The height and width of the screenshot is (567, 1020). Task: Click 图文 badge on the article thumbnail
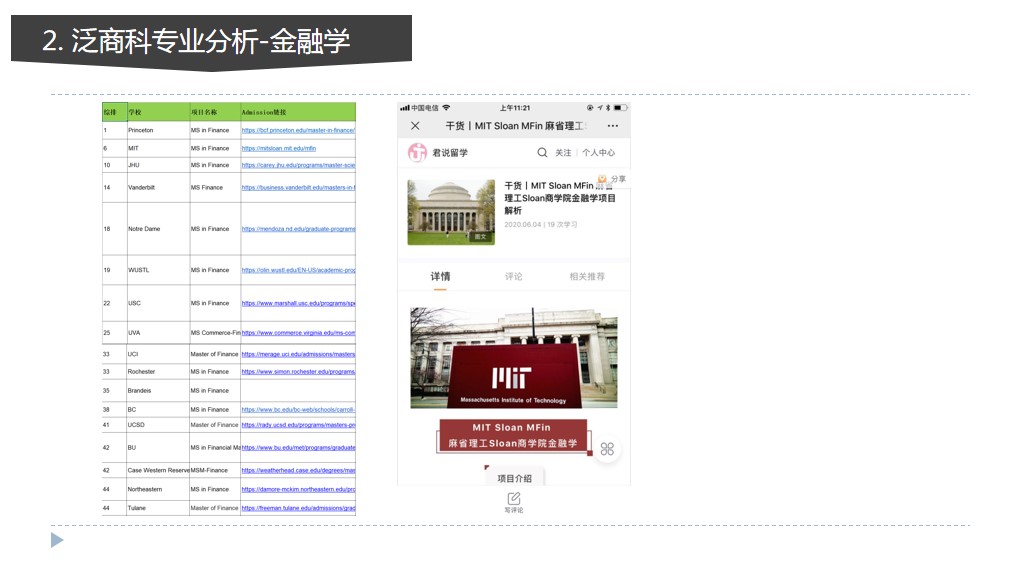480,237
